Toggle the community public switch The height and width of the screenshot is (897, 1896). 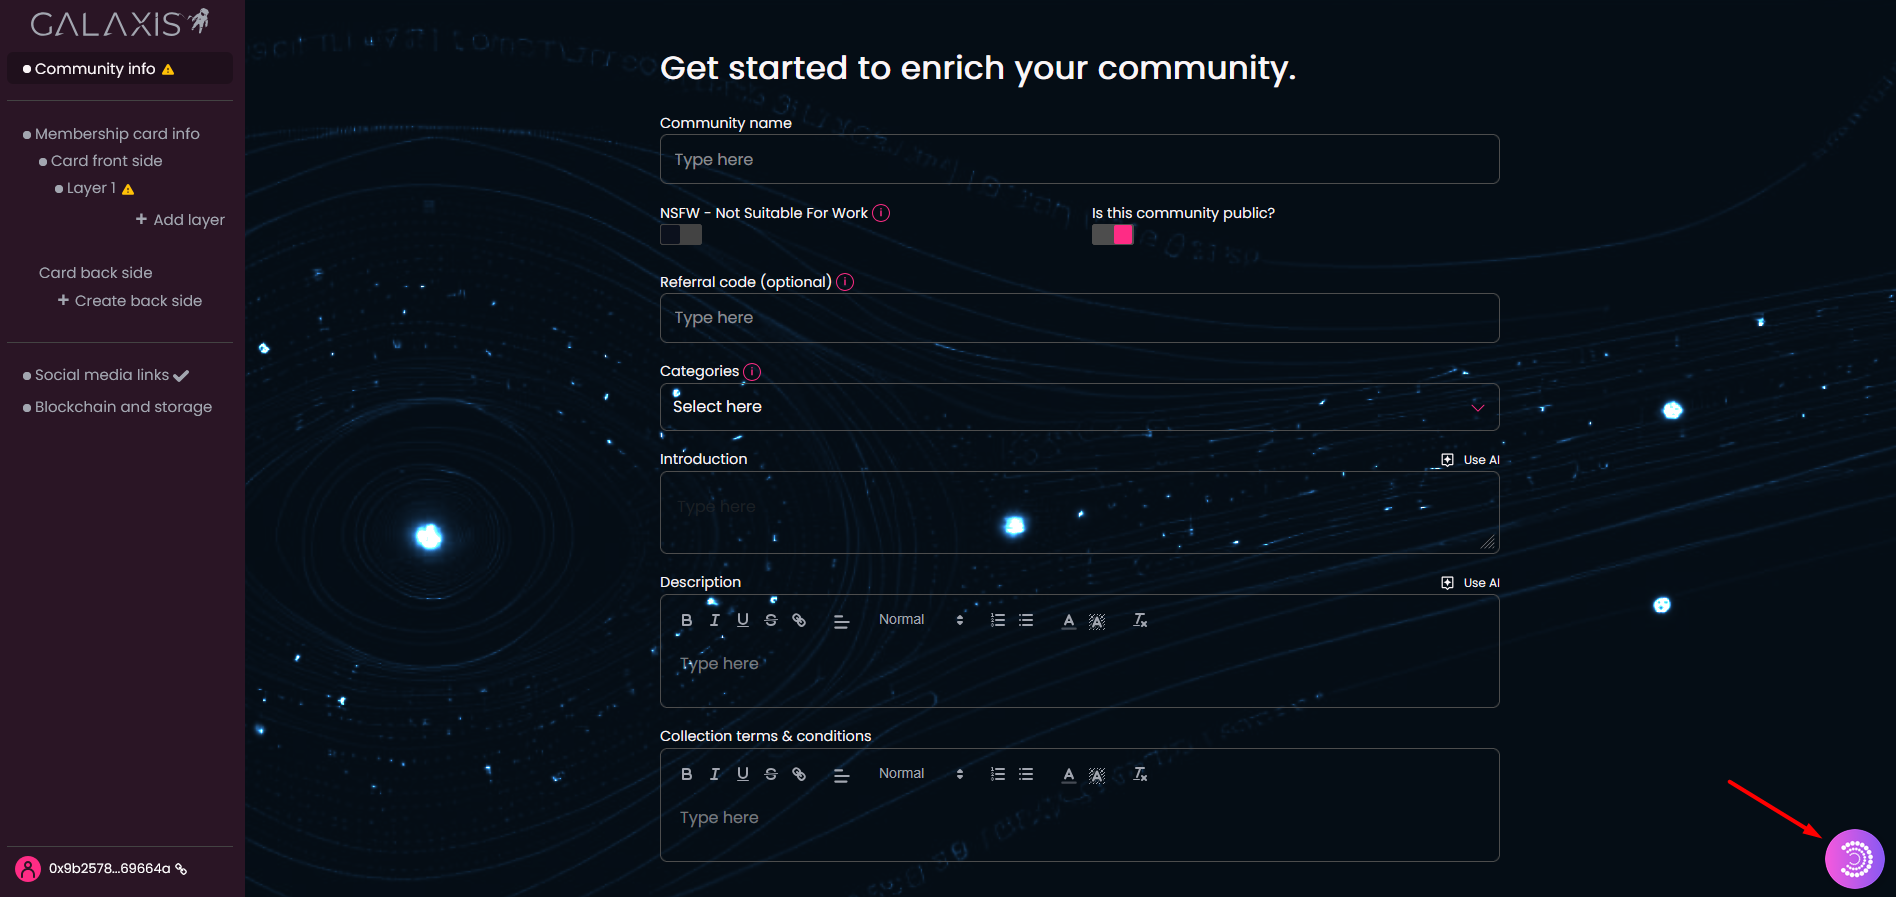point(1112,235)
